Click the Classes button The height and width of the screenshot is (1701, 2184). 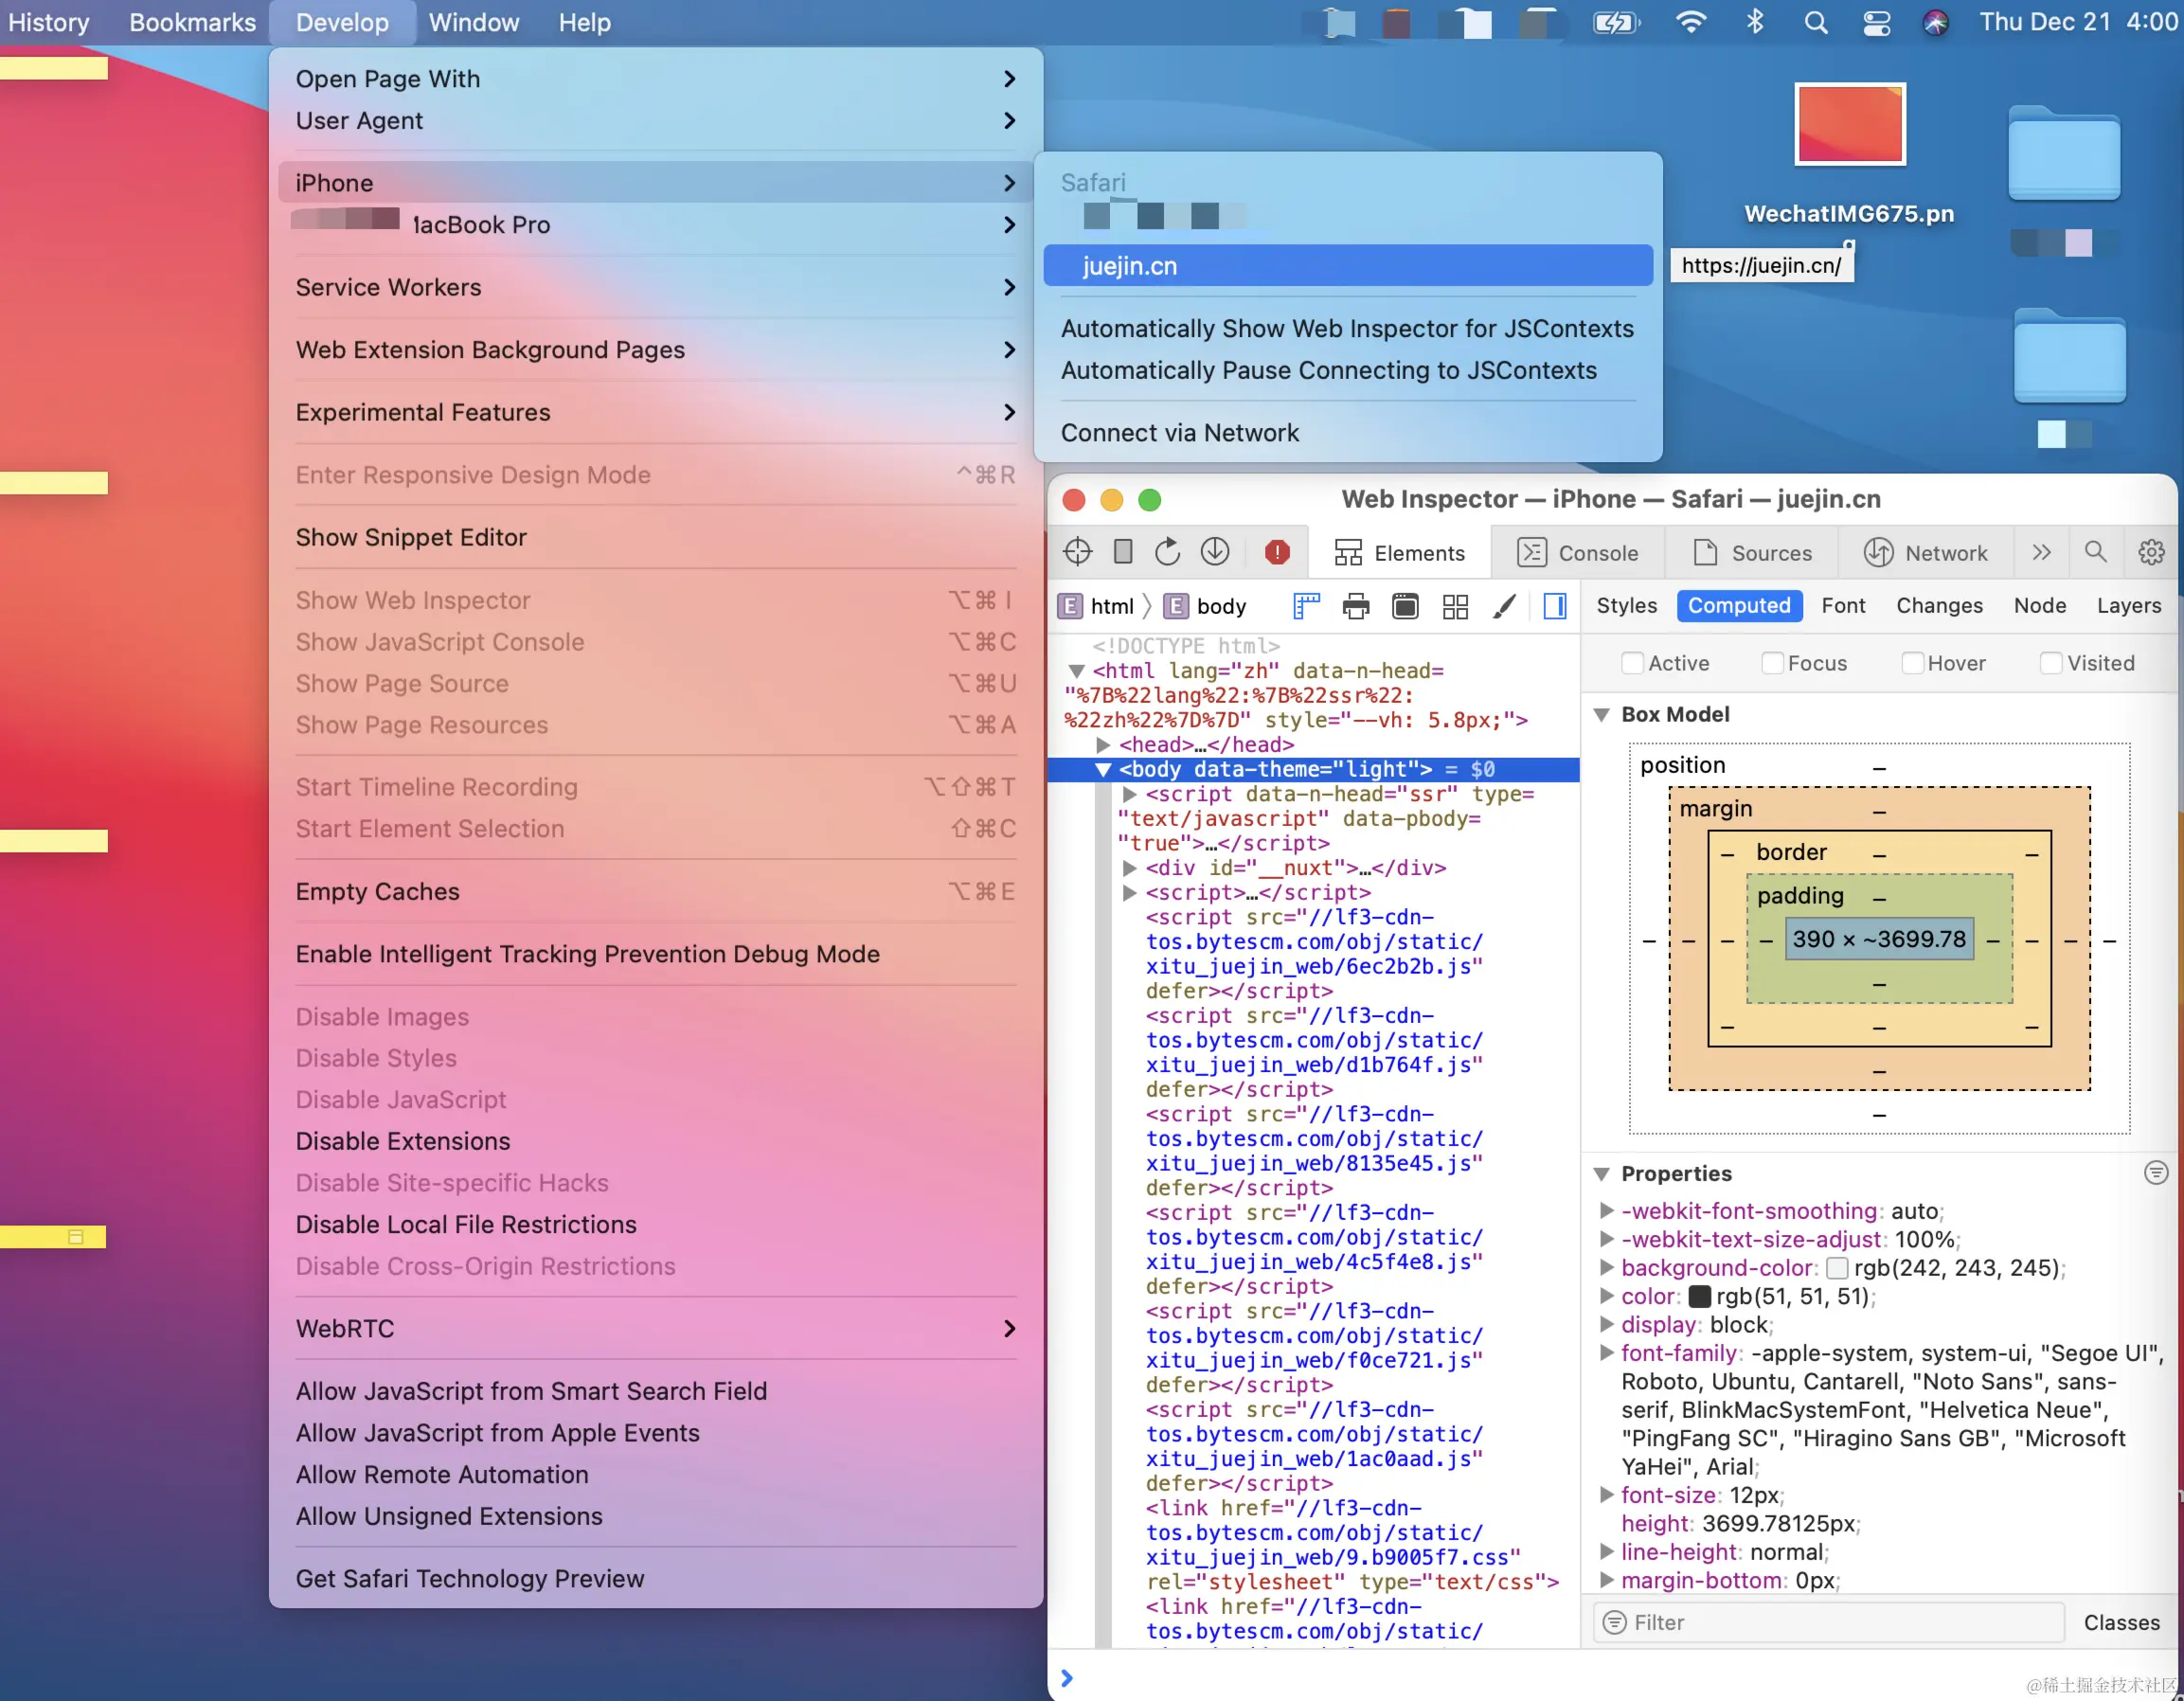2122,1622
